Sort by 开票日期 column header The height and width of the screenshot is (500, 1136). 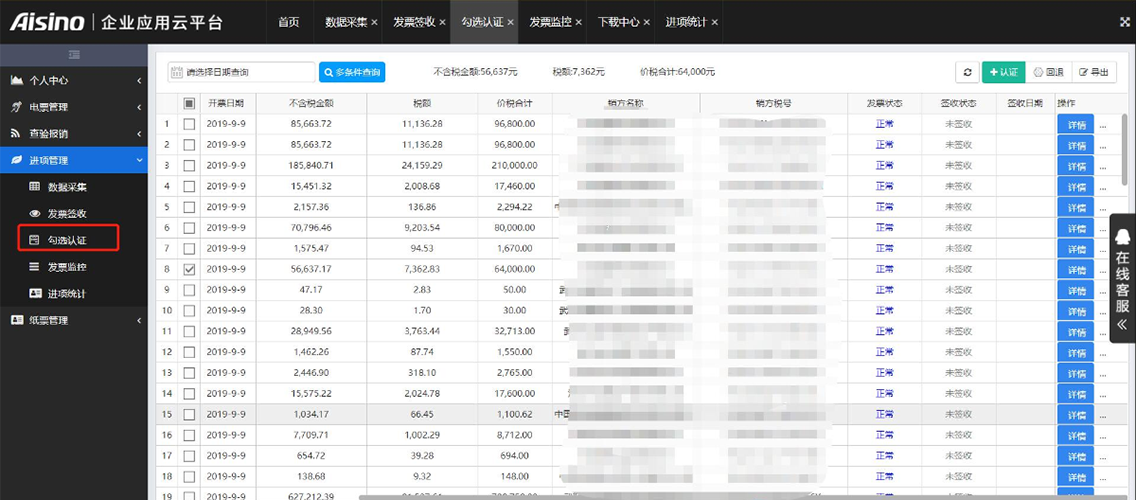tap(227, 104)
